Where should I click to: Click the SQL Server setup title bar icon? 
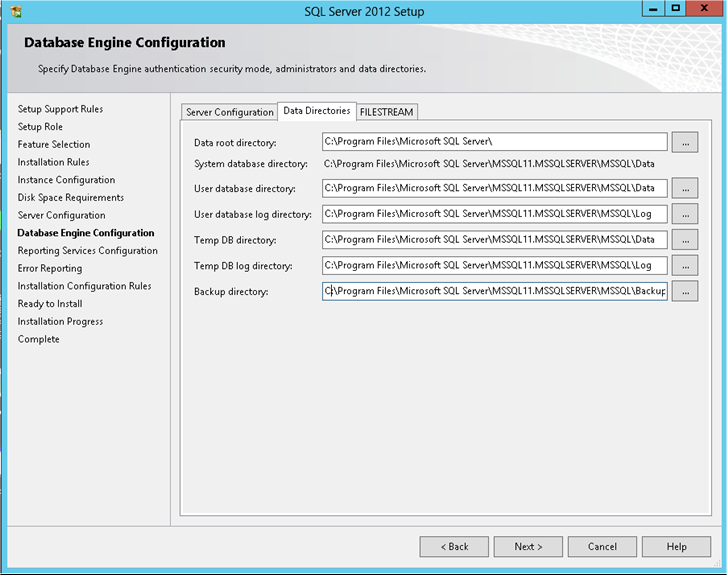(x=16, y=11)
